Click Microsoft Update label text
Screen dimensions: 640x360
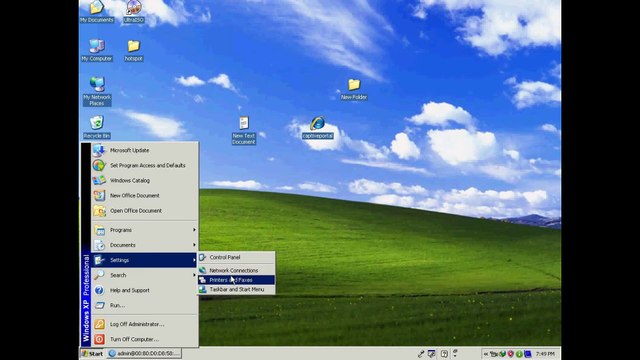click(129, 150)
